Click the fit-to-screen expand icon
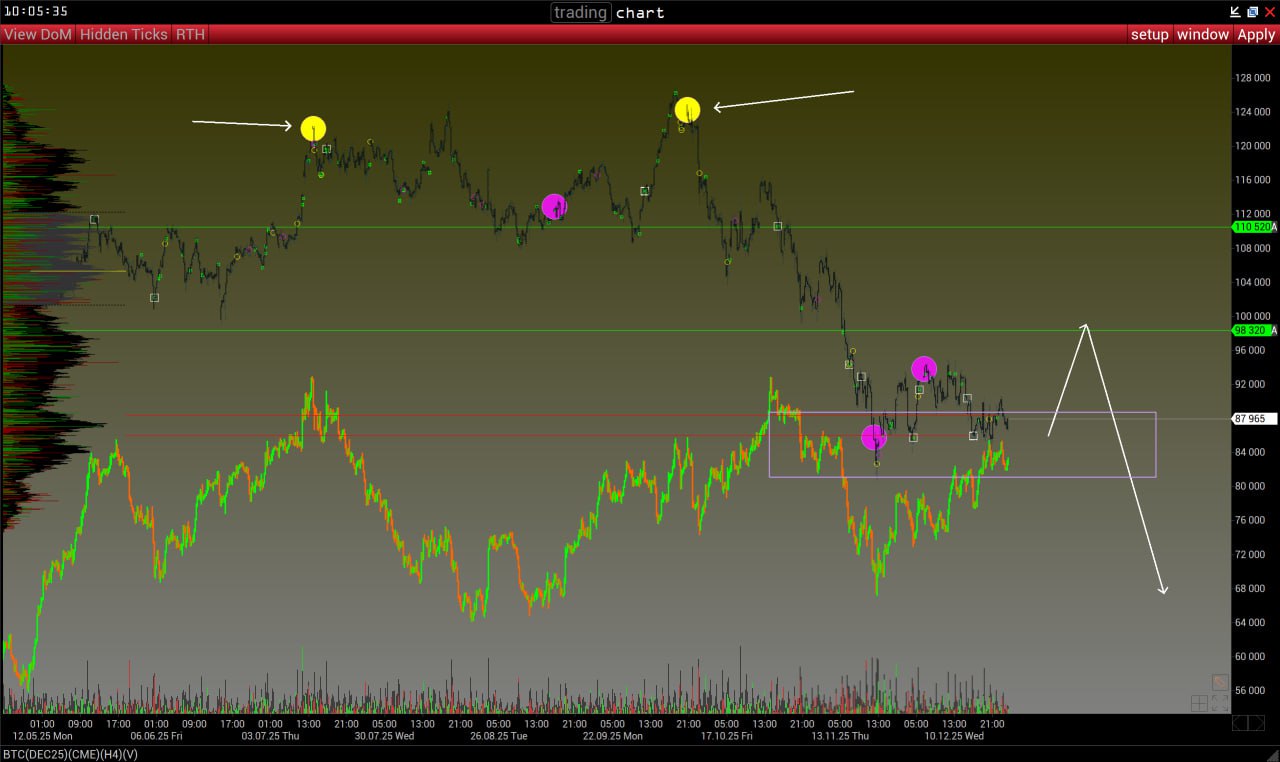 (1220, 703)
